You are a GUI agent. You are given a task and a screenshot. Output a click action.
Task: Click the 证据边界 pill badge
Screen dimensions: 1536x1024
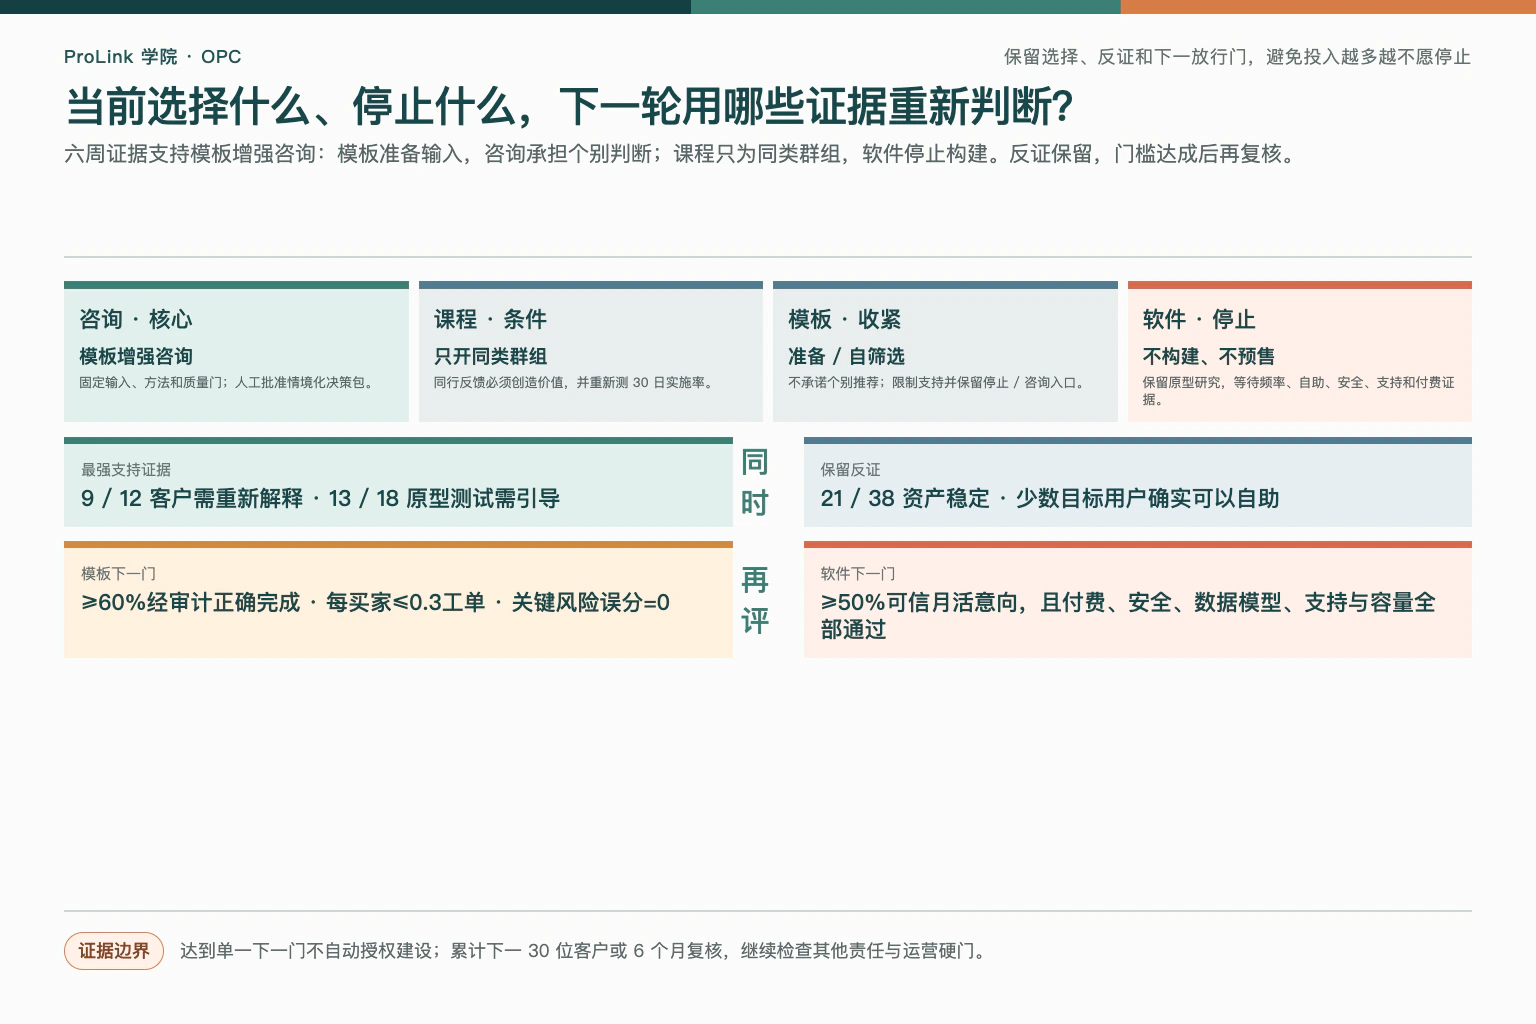tap(114, 951)
